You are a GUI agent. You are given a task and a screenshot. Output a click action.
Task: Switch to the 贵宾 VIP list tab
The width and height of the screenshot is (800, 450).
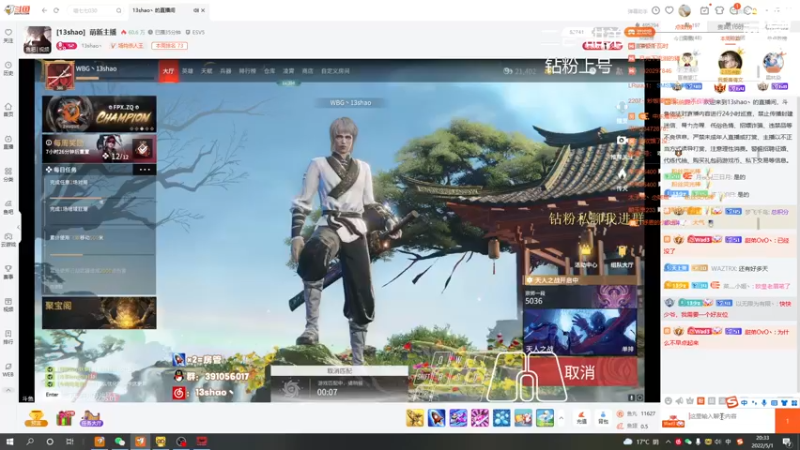[731, 26]
